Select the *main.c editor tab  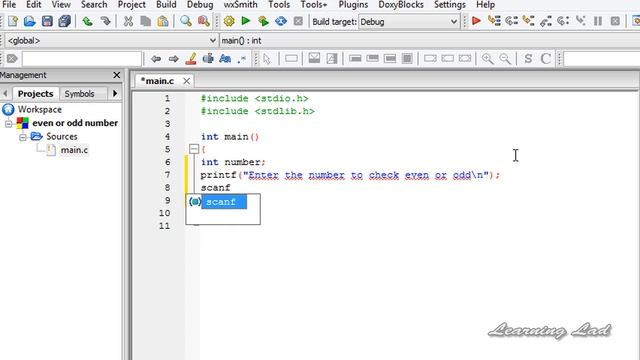(158, 81)
